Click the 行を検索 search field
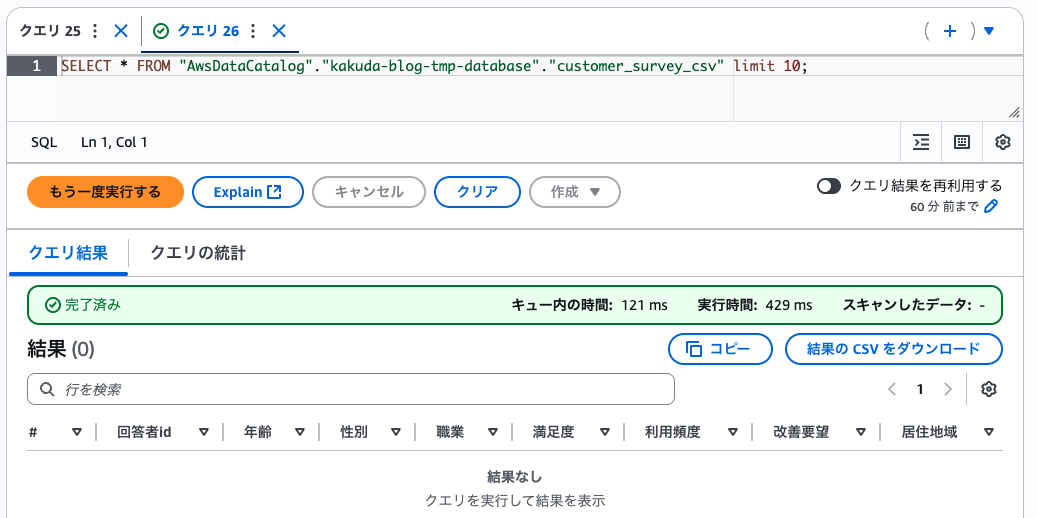Screen dimensions: 1037x518 coord(350,389)
